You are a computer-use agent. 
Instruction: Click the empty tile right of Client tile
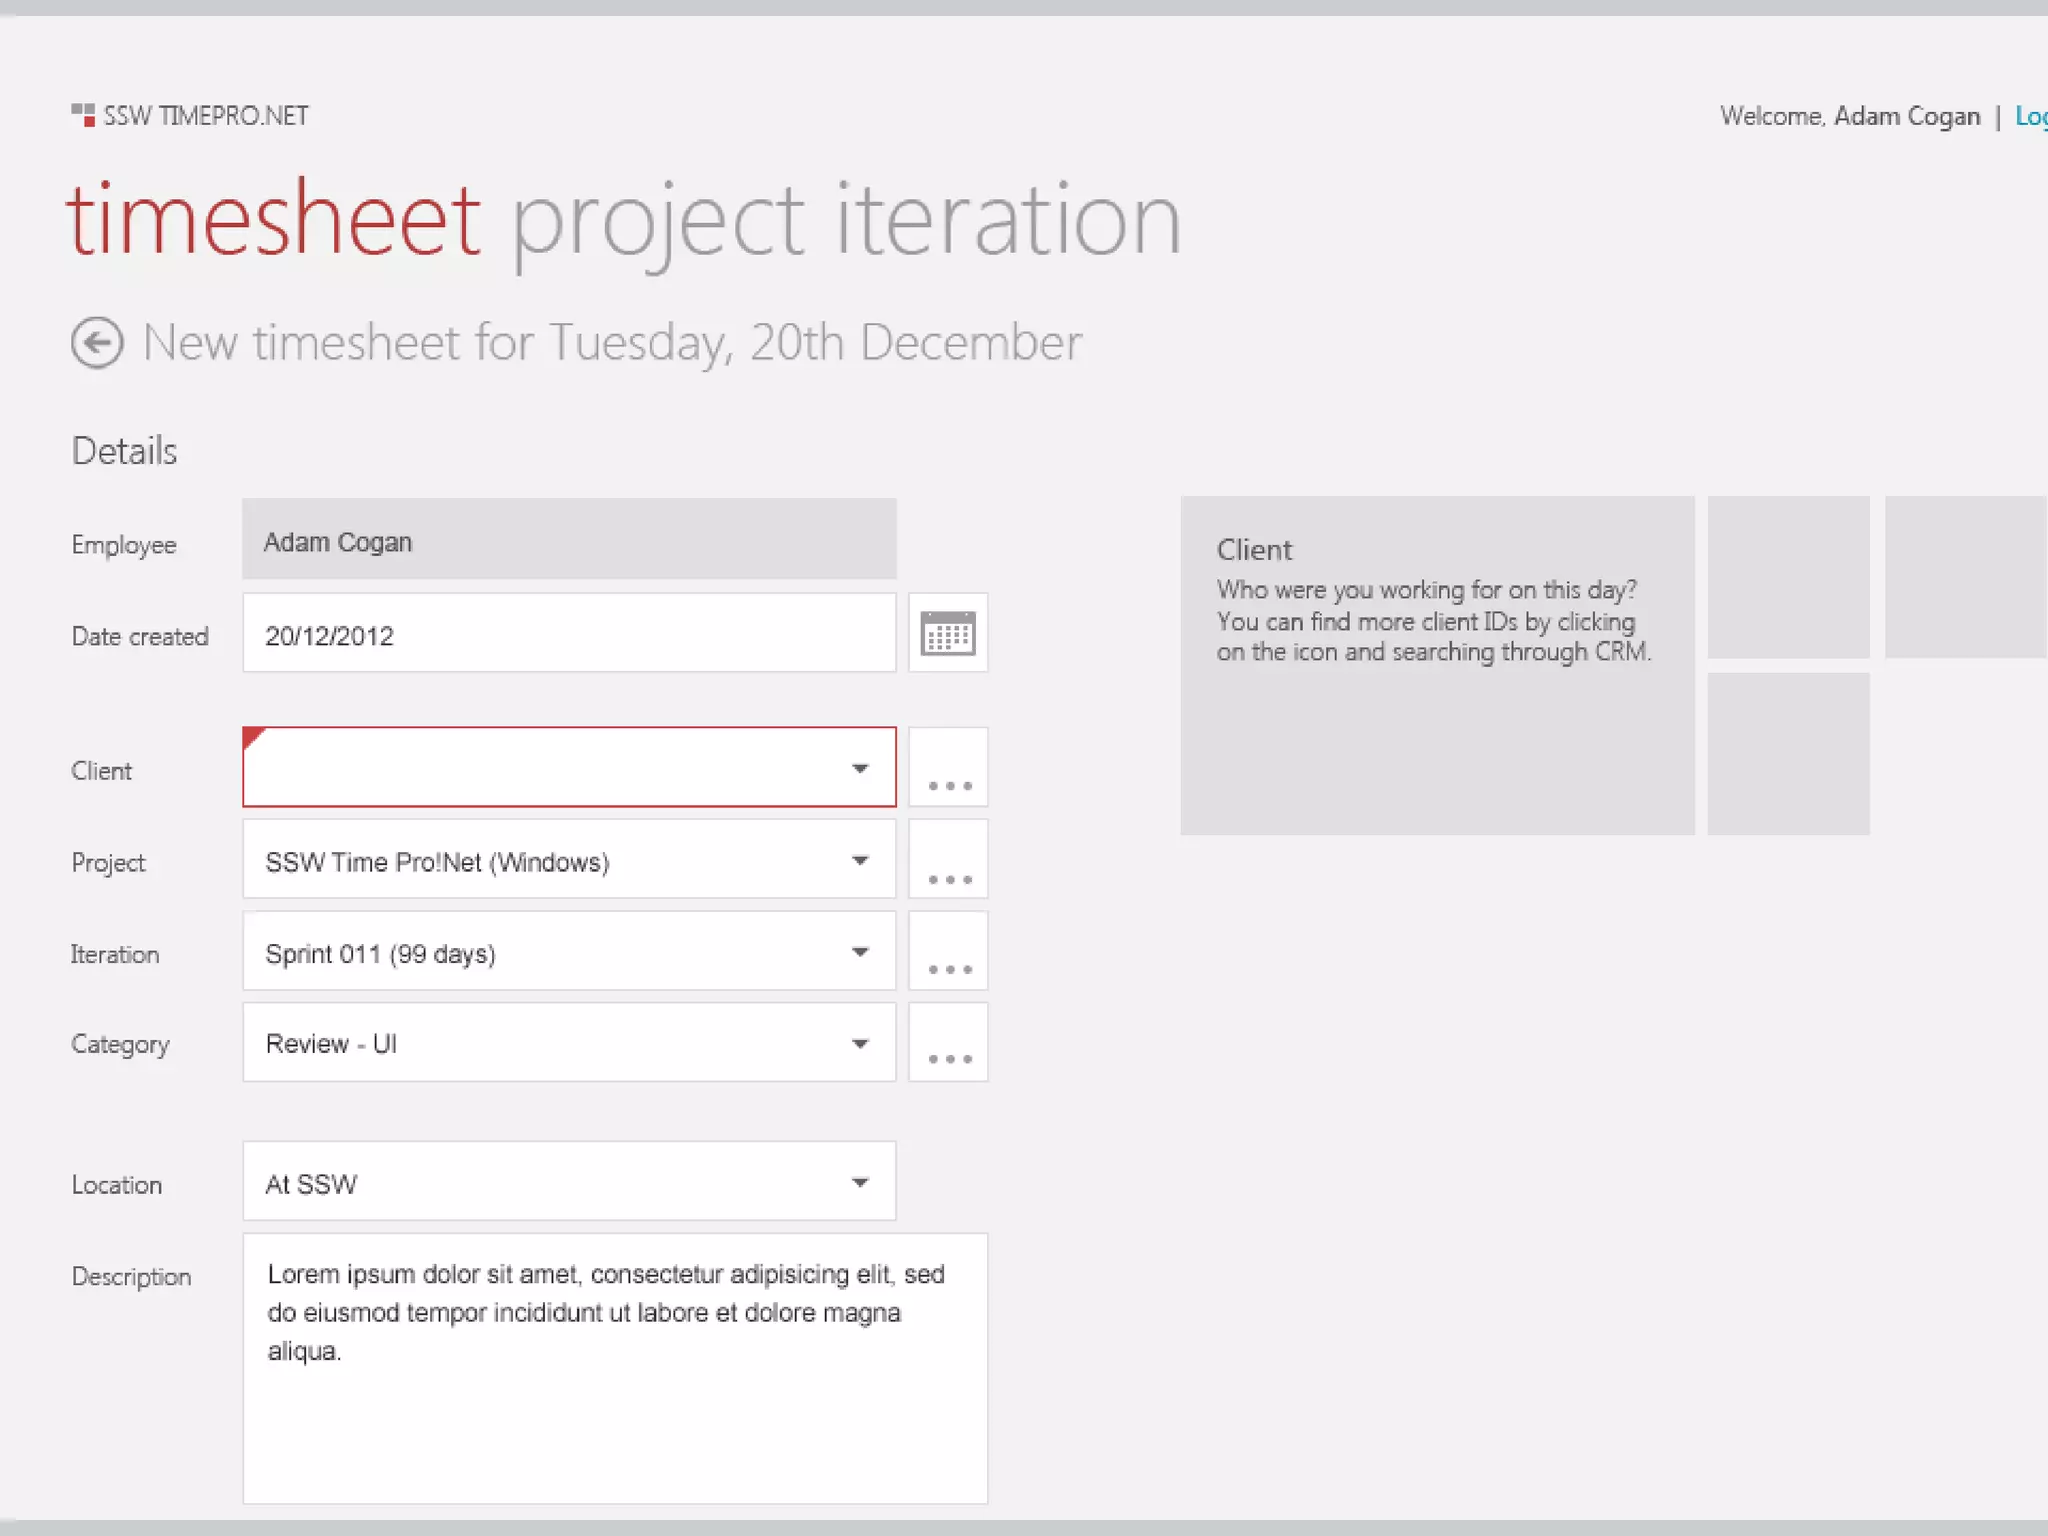coord(1788,577)
